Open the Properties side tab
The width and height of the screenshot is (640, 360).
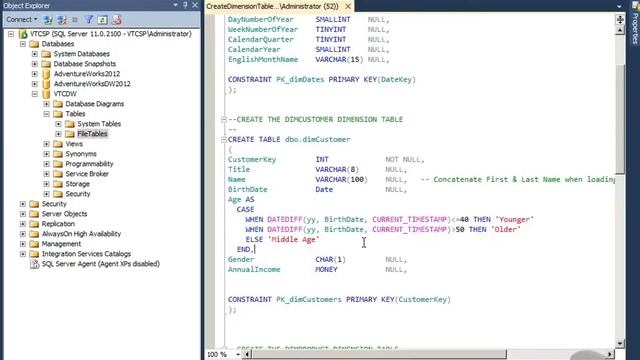(635, 23)
